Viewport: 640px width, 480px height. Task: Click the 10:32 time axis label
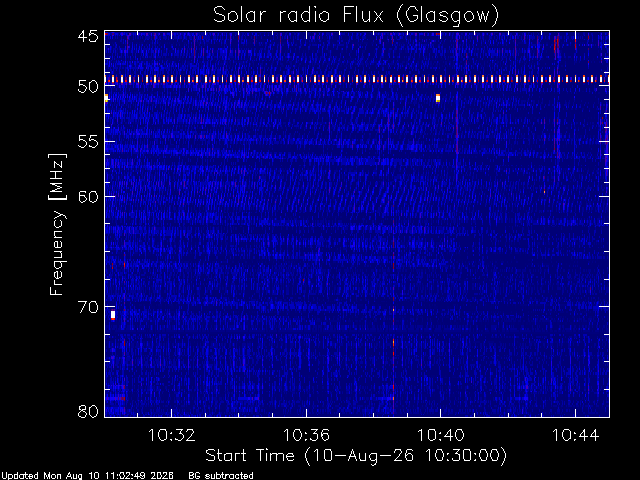171,435
